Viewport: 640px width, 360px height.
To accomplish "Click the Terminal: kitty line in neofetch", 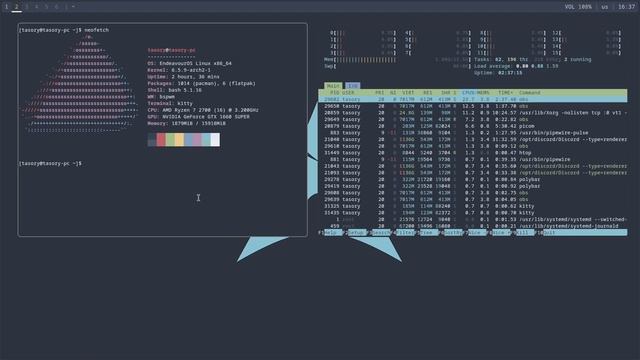I will click(170, 104).
